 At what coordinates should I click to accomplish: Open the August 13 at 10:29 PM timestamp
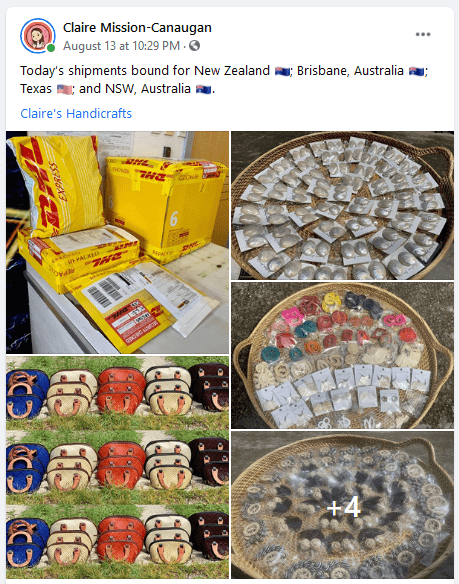(x=121, y=46)
